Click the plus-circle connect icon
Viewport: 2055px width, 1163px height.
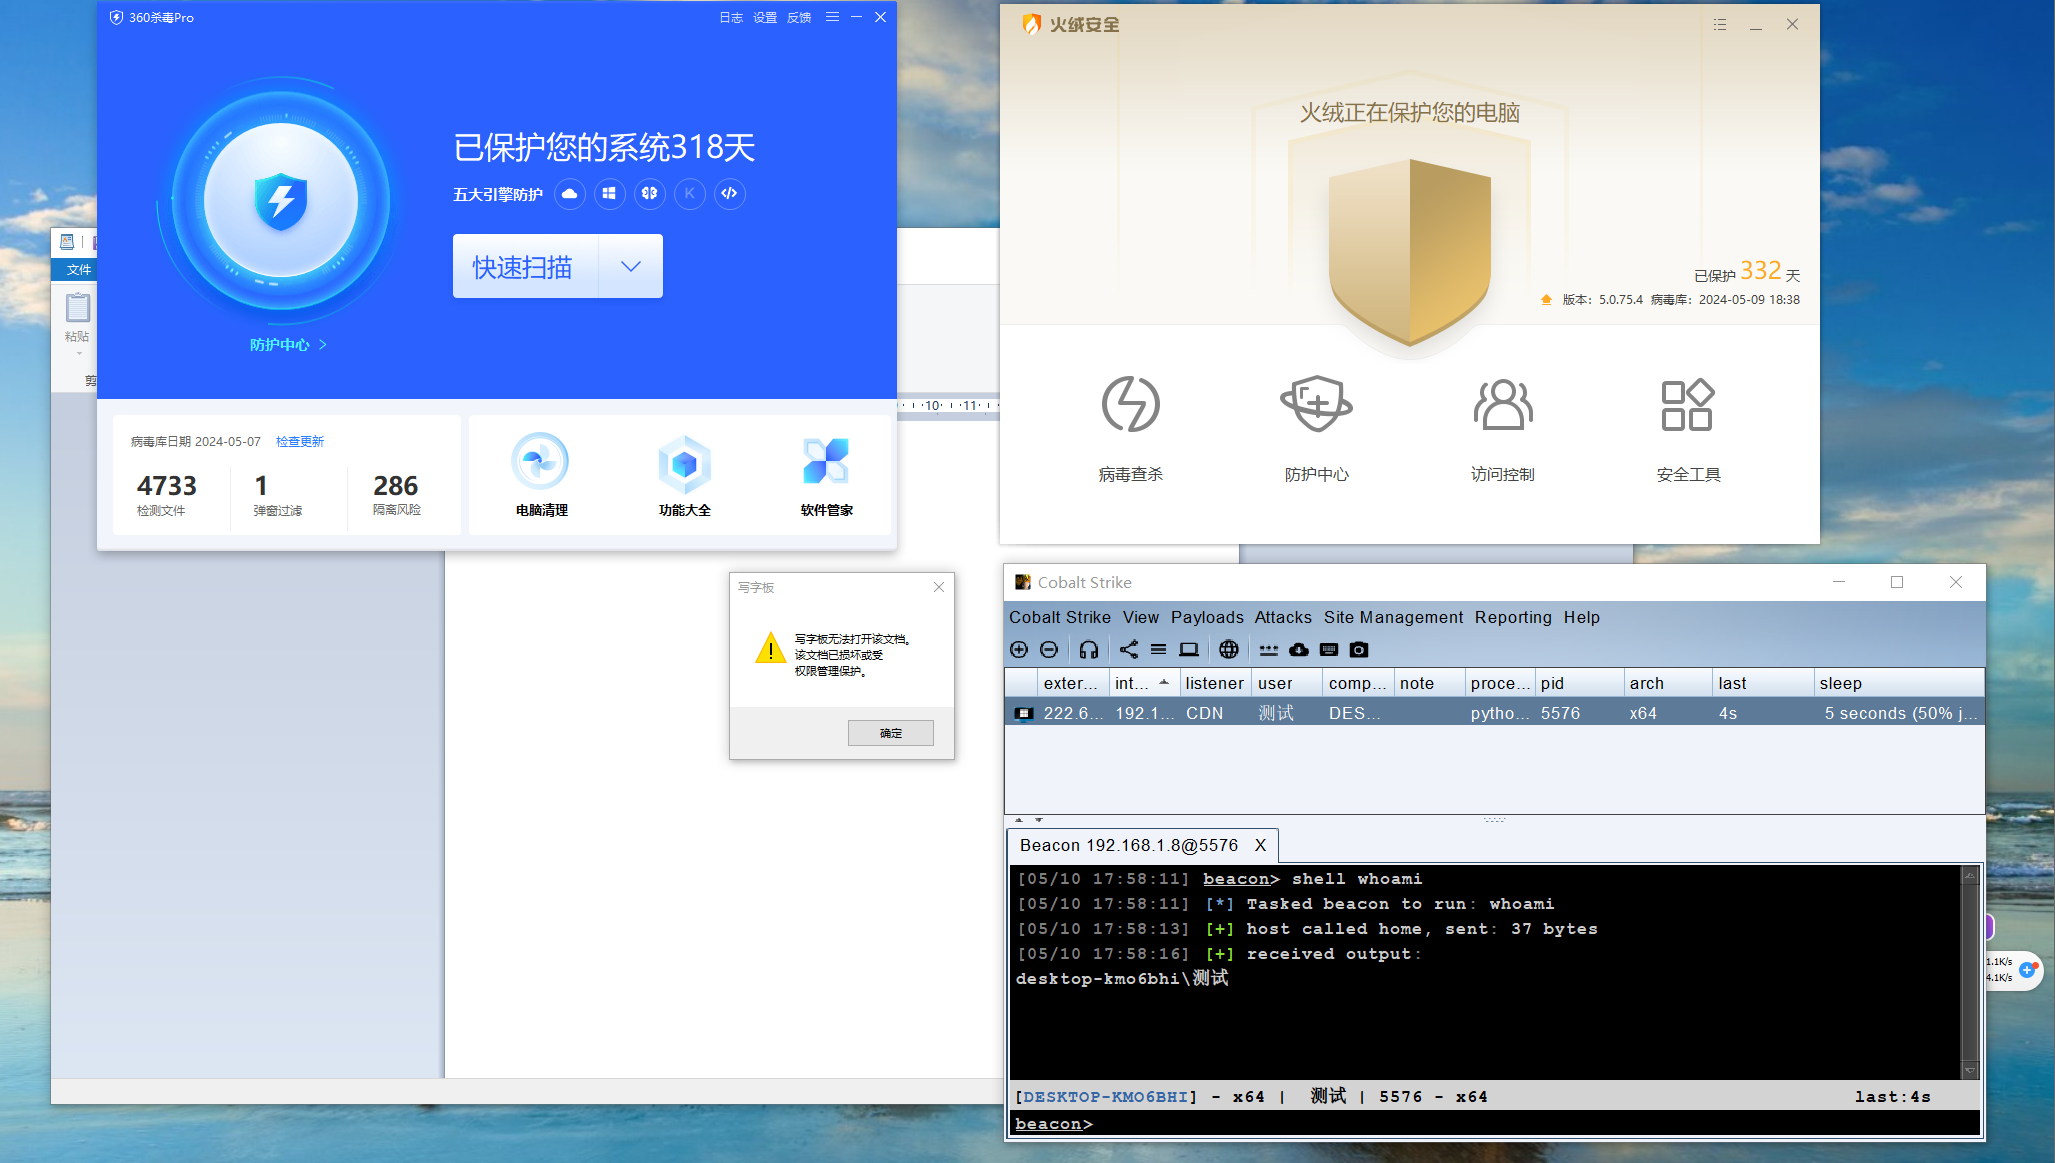click(x=1019, y=650)
